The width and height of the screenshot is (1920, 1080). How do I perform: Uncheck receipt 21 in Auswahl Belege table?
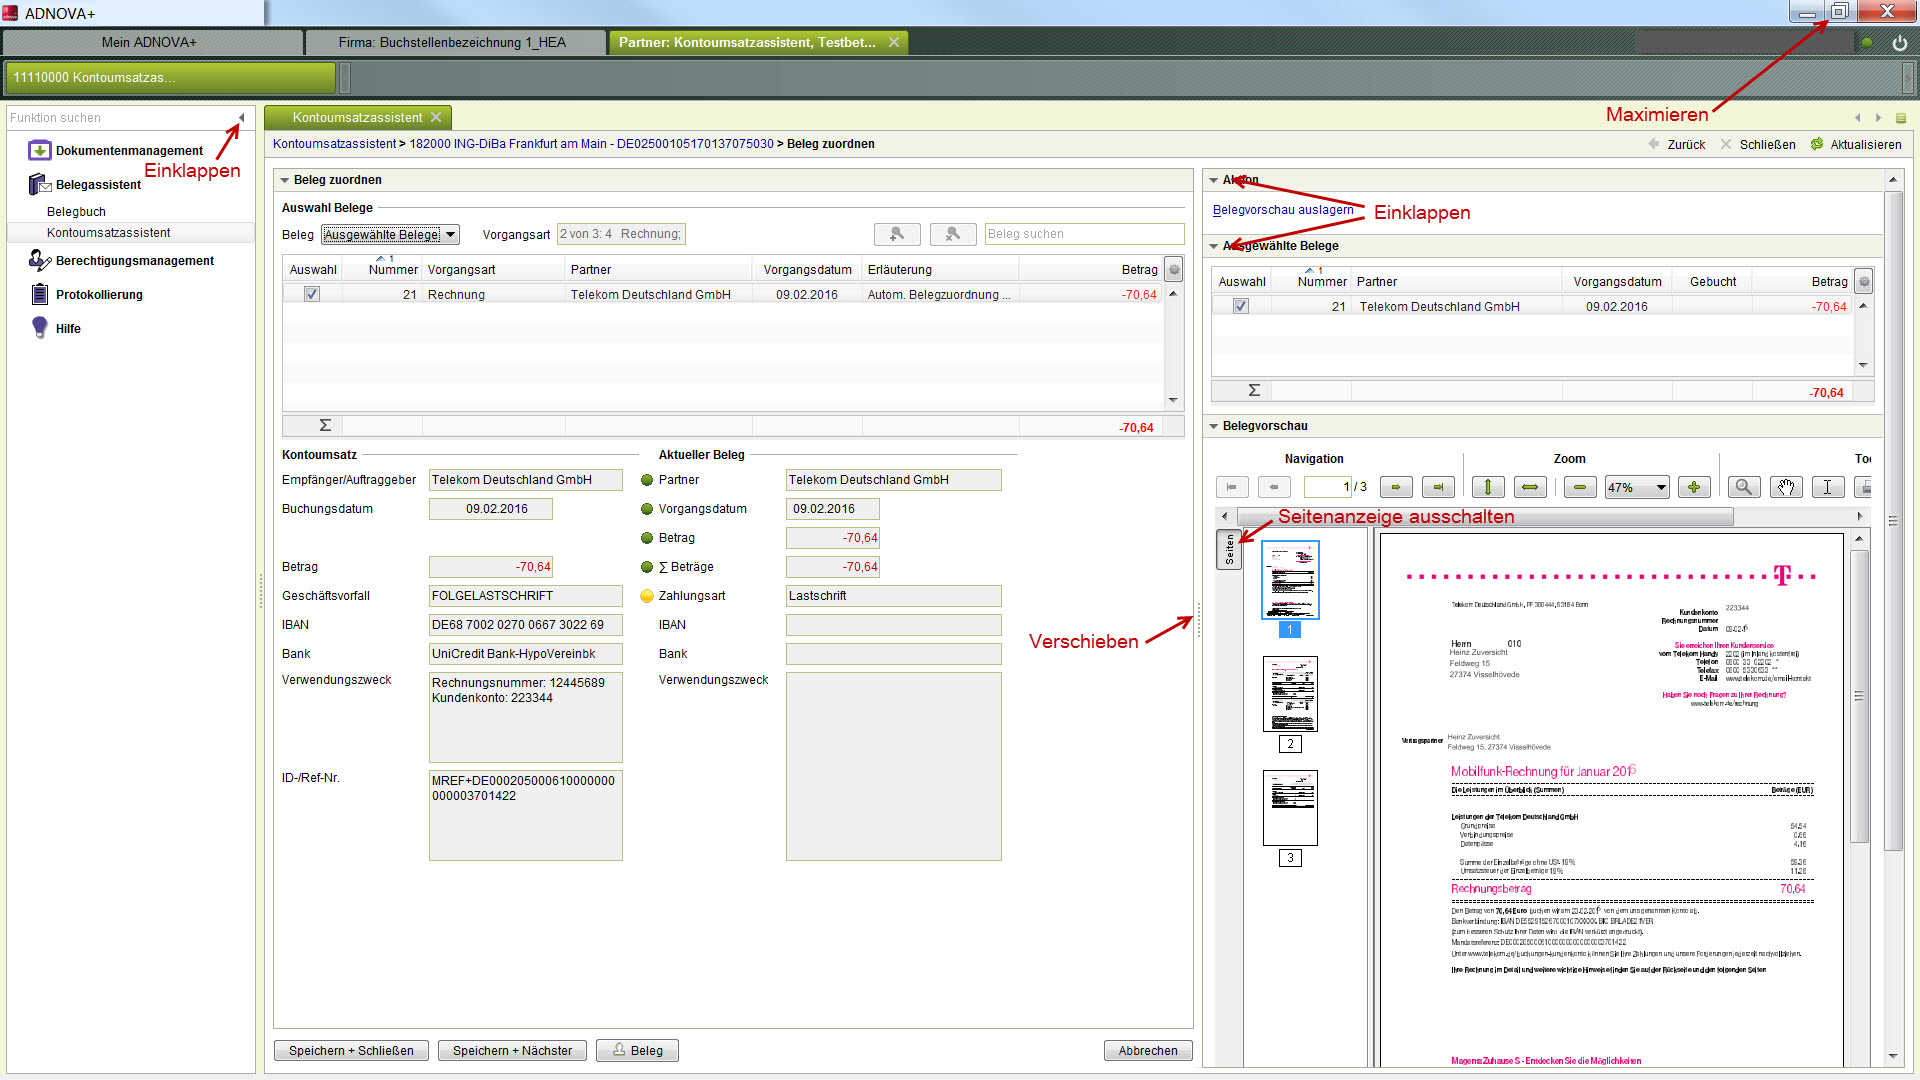312,294
